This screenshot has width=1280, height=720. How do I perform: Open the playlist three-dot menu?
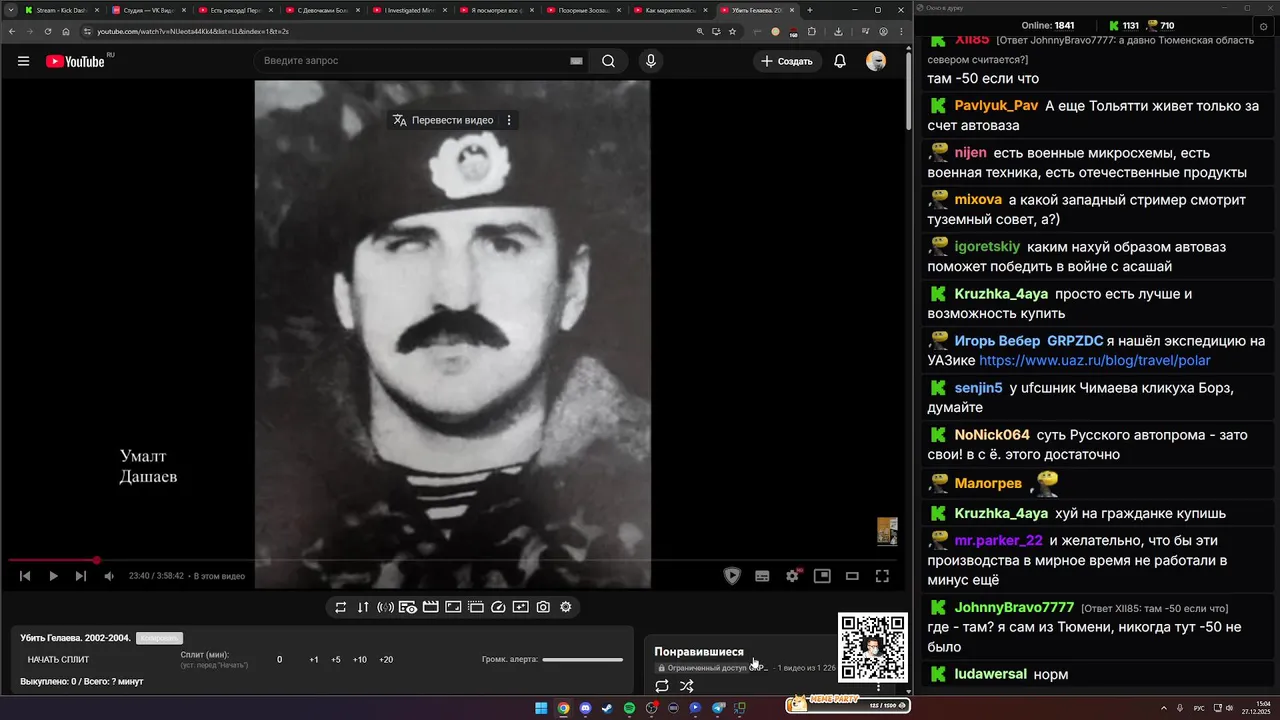point(878,687)
